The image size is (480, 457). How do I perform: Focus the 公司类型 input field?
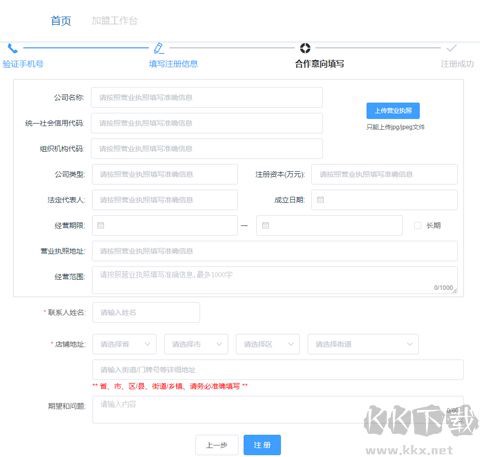pos(165,174)
